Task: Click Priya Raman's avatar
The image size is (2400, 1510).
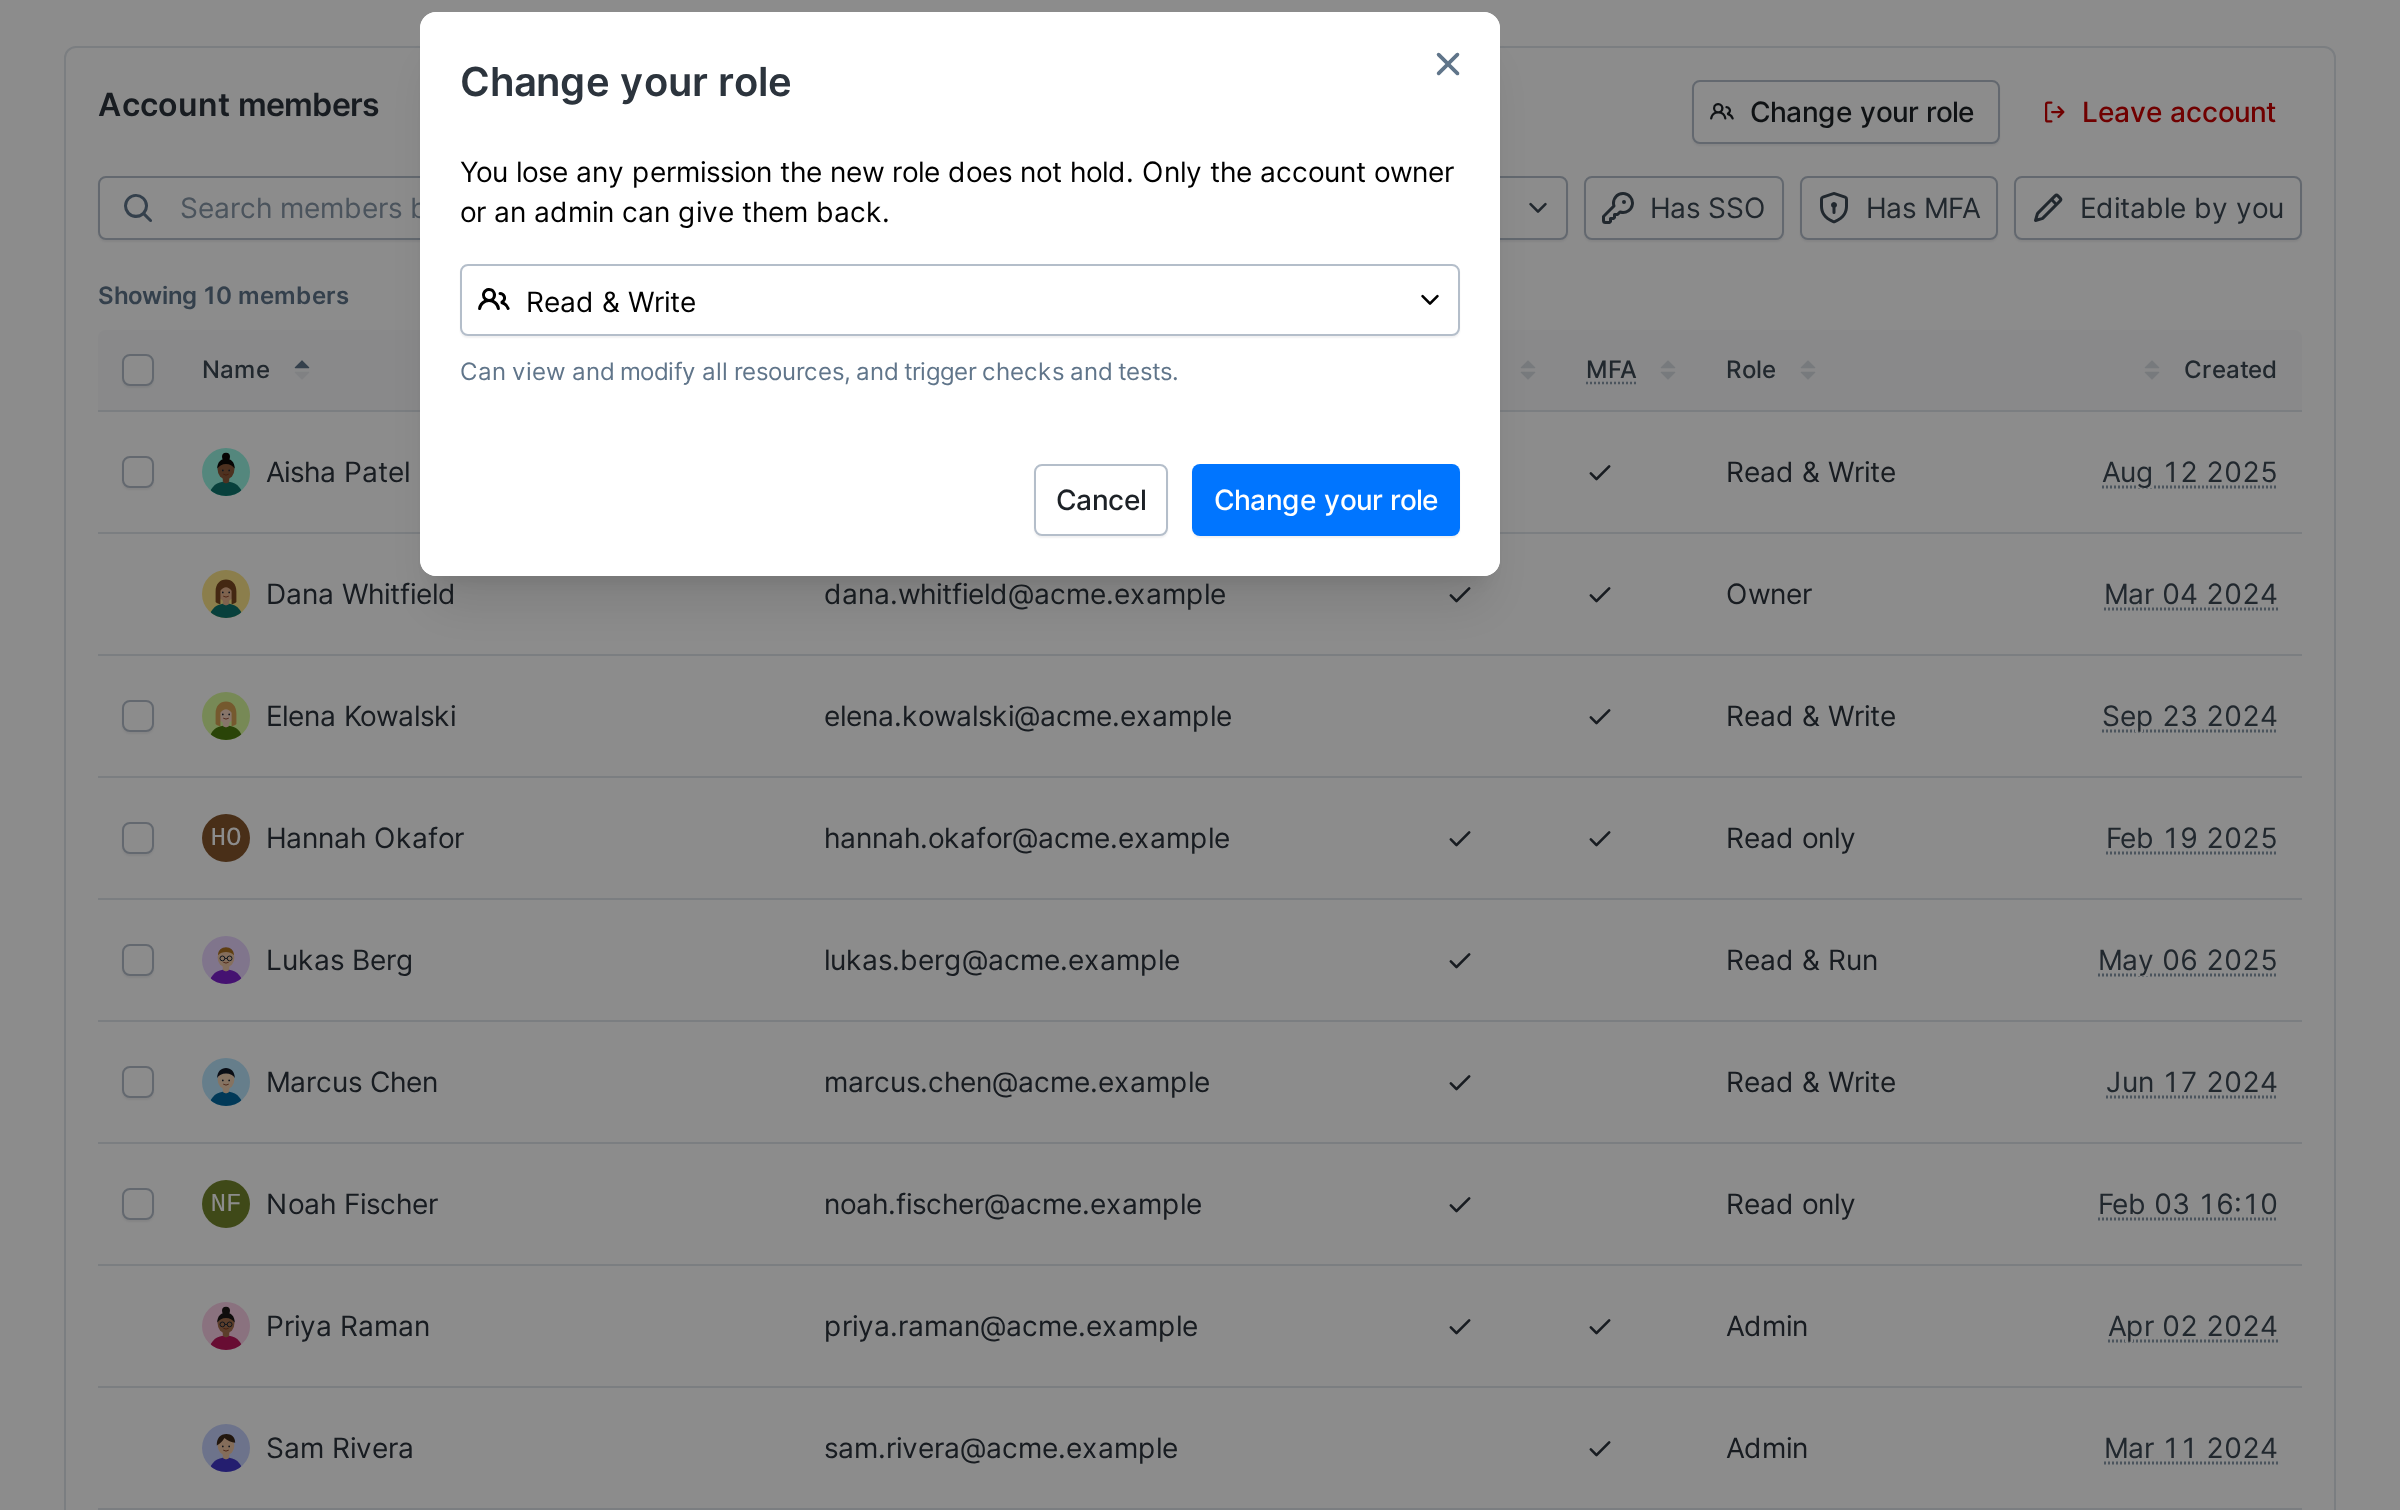Action: click(x=226, y=1326)
